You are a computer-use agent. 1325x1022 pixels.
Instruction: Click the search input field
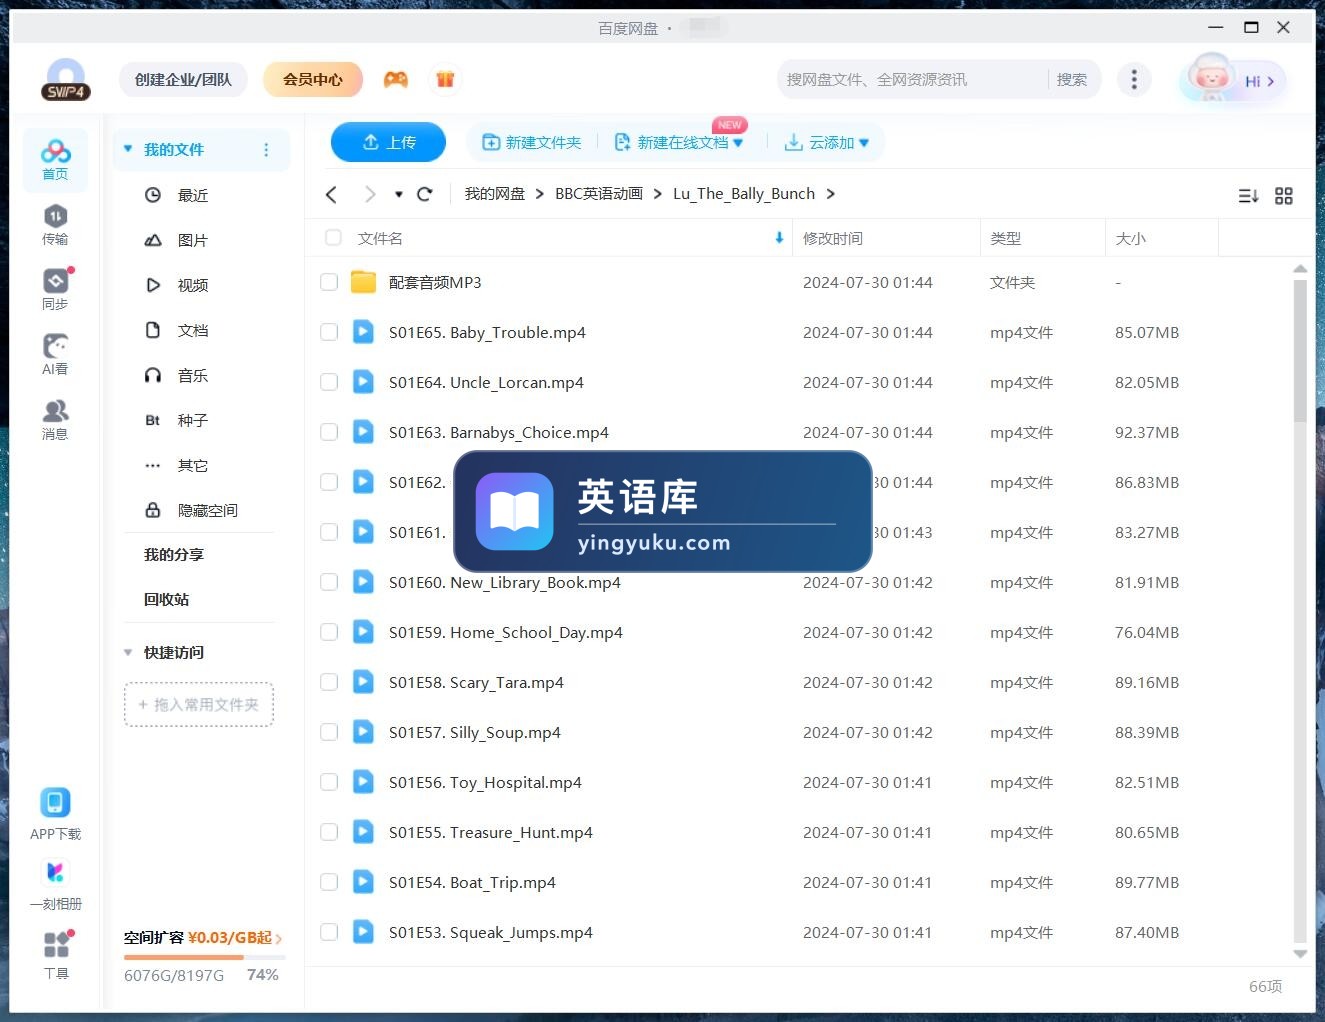pyautogui.click(x=913, y=79)
